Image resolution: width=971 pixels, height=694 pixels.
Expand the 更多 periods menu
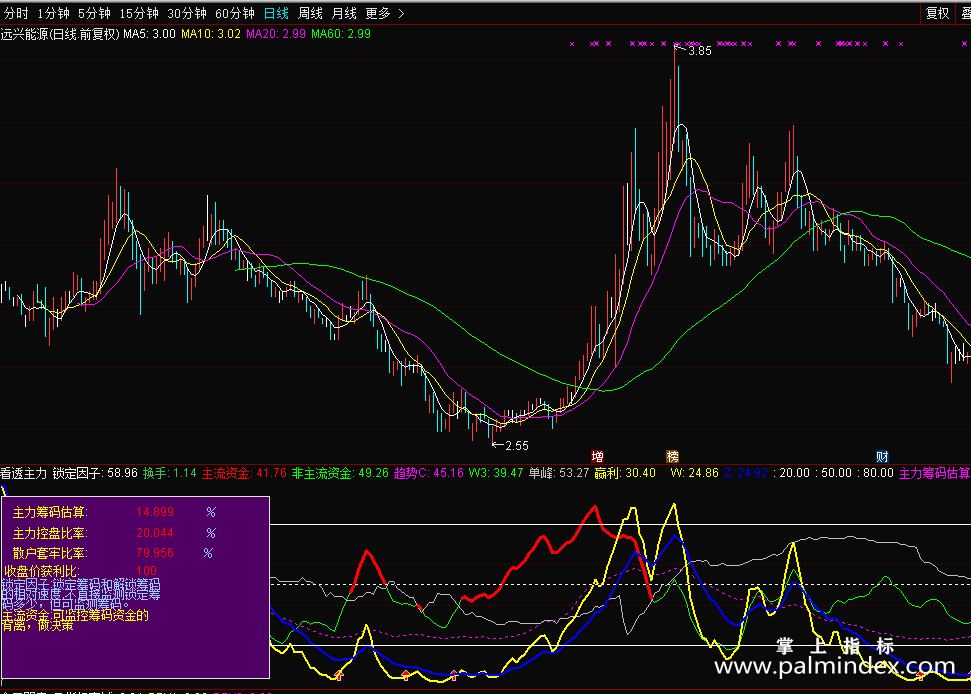tap(384, 13)
